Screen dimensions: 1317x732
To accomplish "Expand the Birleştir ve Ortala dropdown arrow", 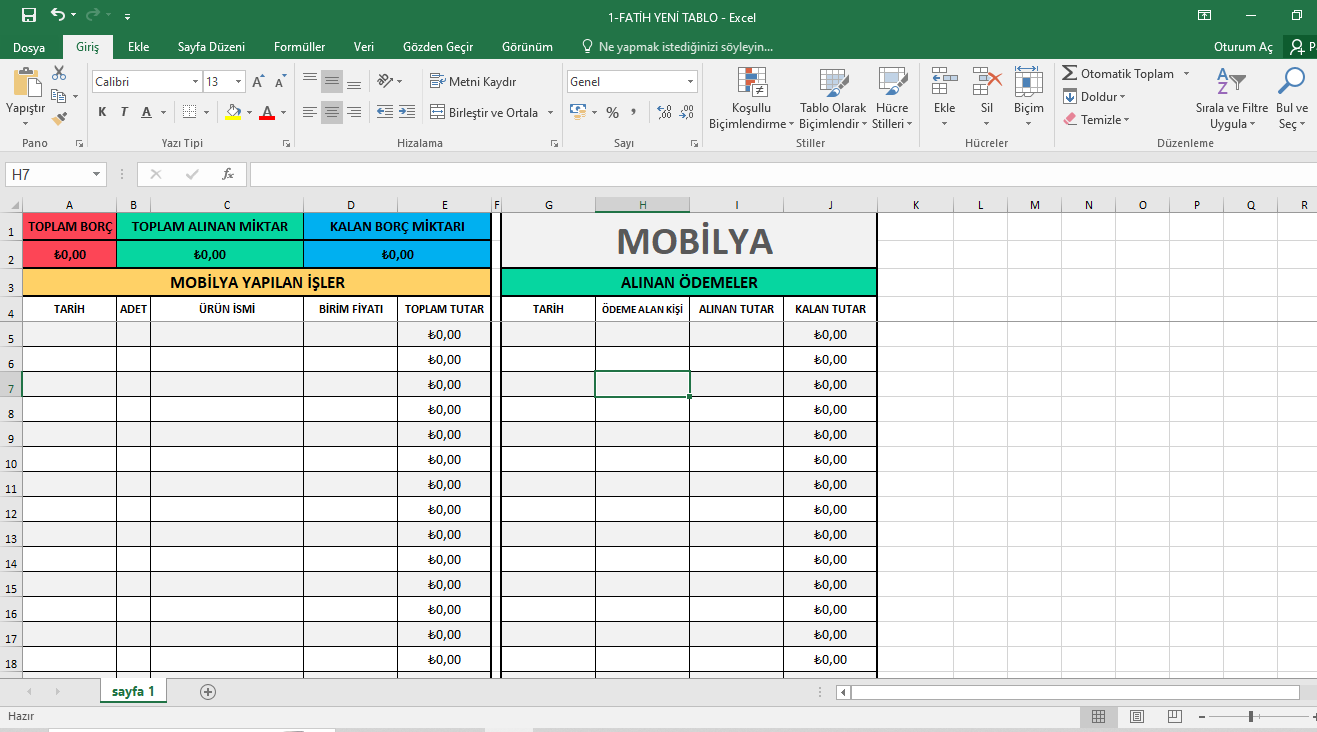I will point(550,112).
